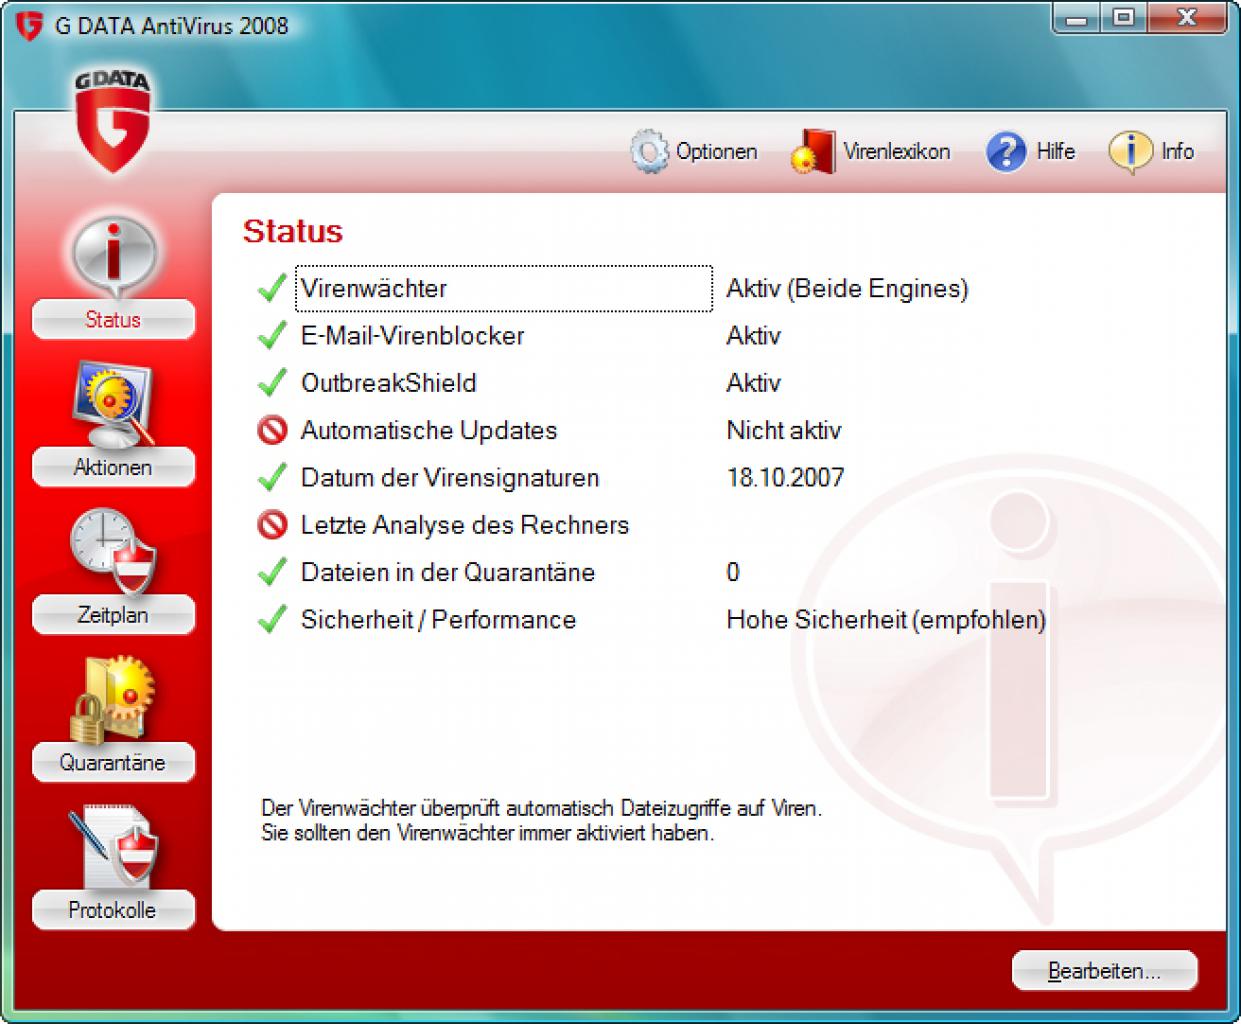Image resolution: width=1241 pixels, height=1024 pixels.
Task: Select the E-Mail-Virenblocker row
Action: (x=412, y=335)
